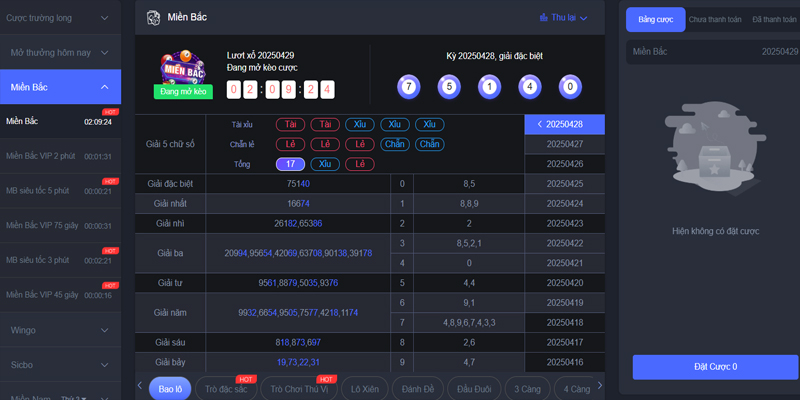Collapse the Miền Bắc sidebar section

[60, 87]
